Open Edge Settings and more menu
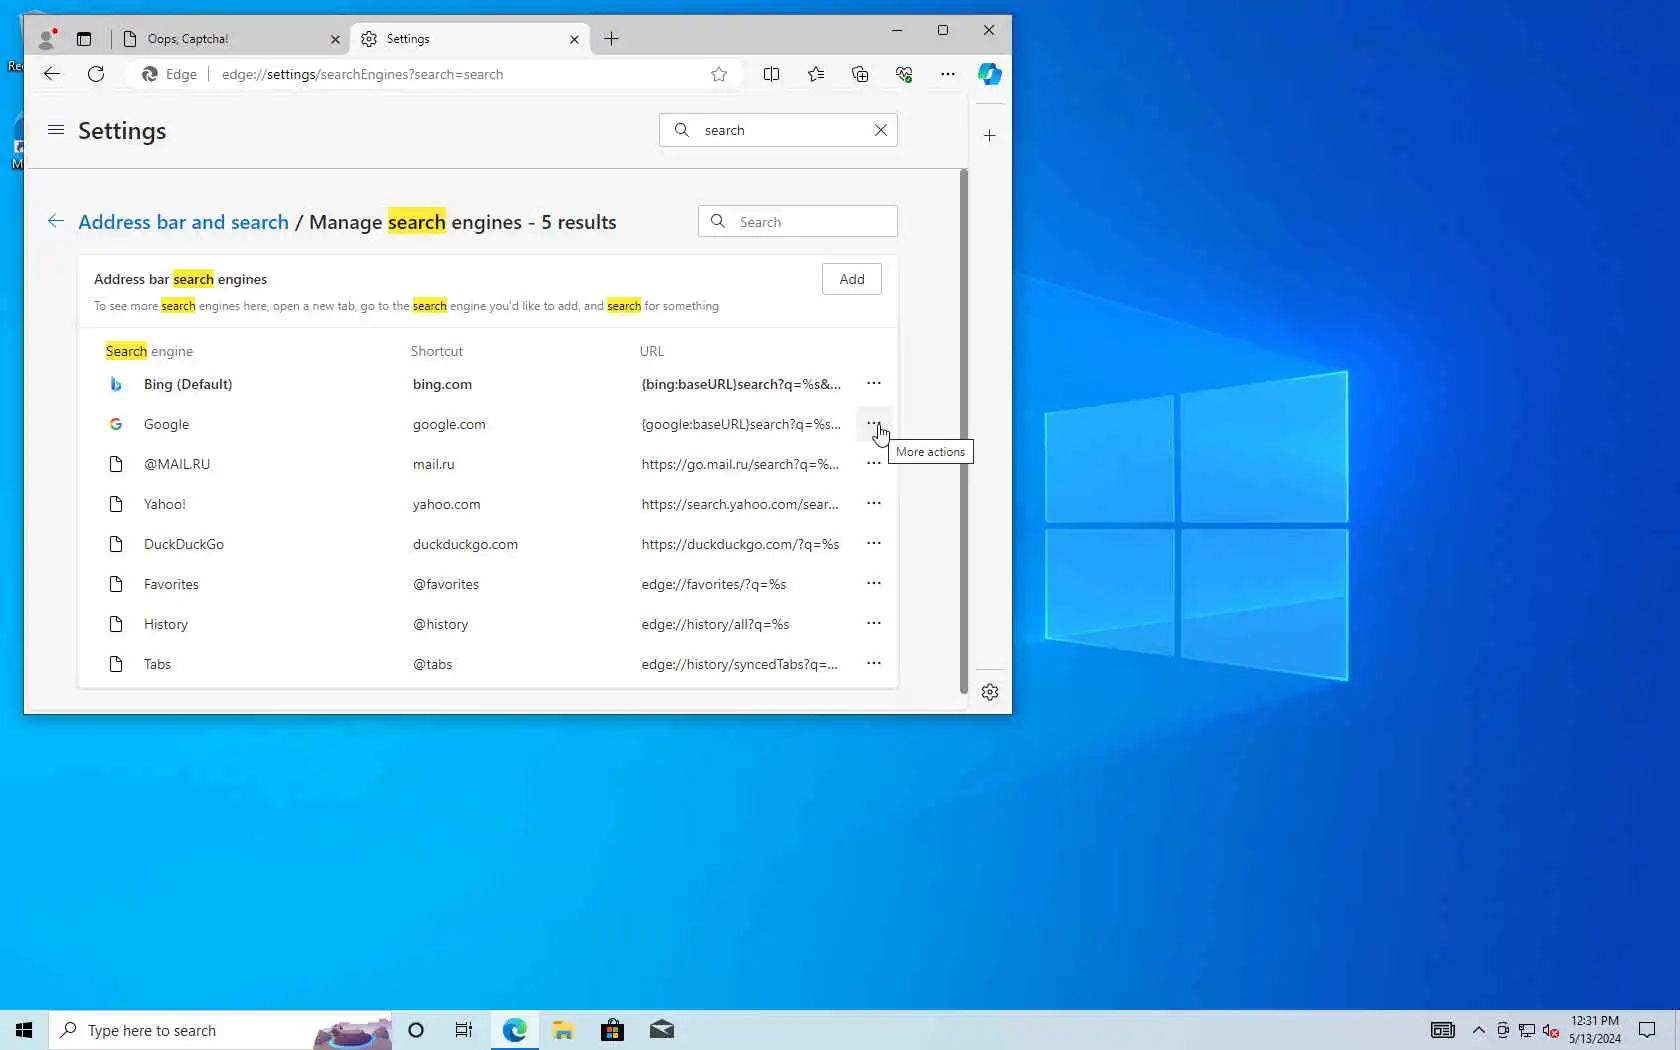1680x1050 pixels. coord(948,74)
